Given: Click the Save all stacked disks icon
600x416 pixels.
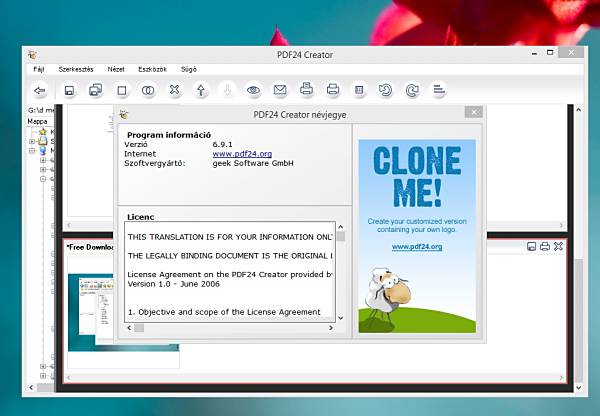Looking at the screenshot, I should pyautogui.click(x=95, y=90).
